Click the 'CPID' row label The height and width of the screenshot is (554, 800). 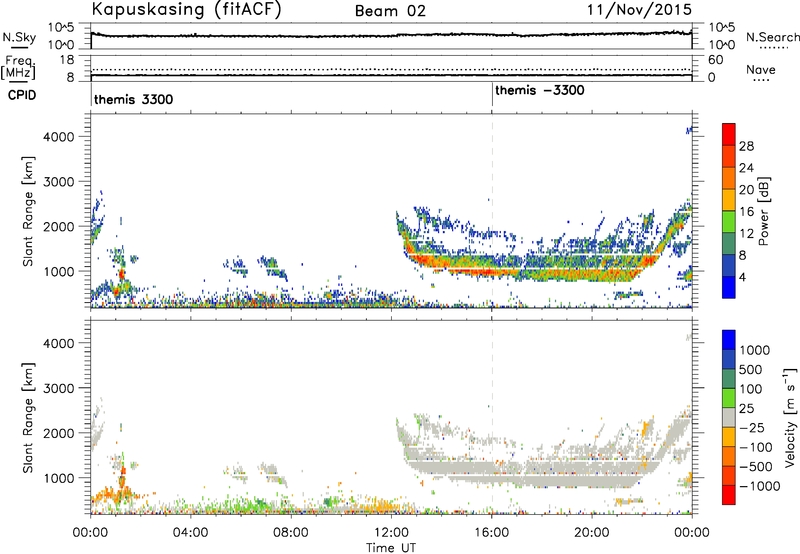(x=22, y=95)
